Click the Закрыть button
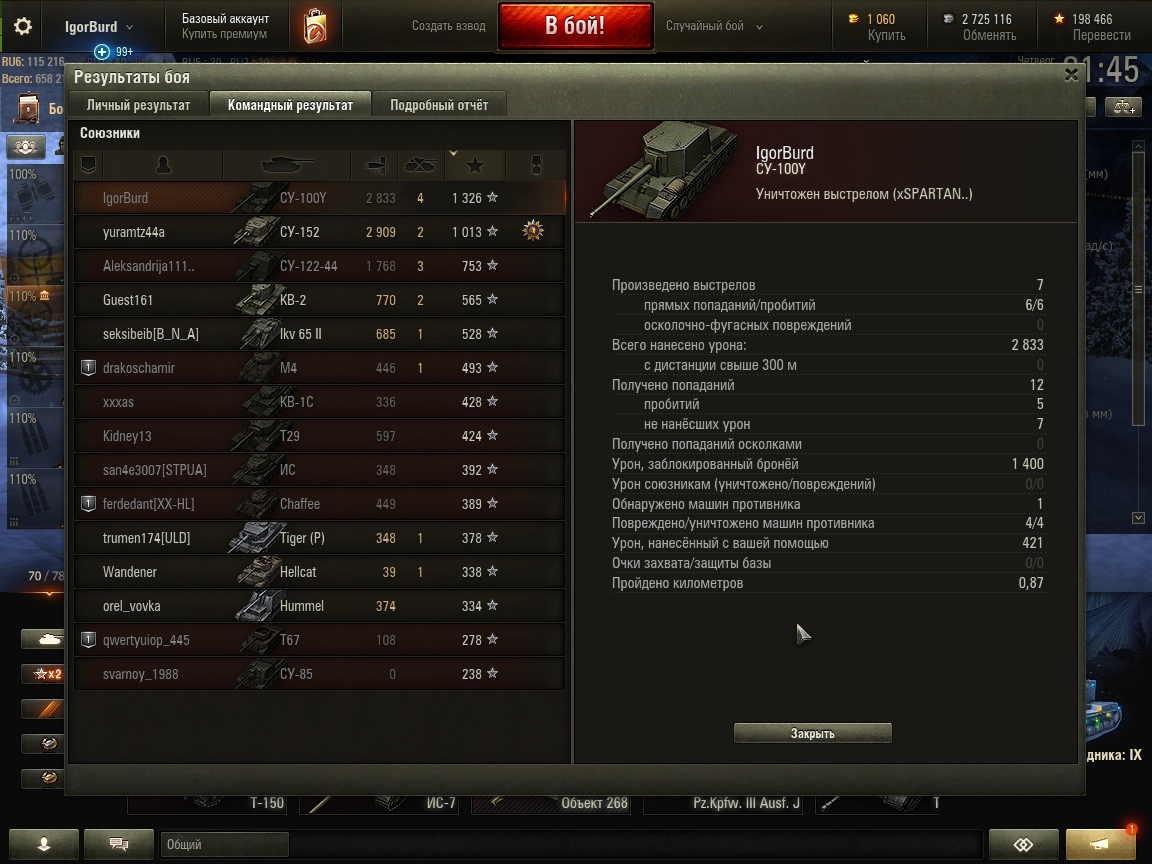This screenshot has height=864, width=1152. 813,733
